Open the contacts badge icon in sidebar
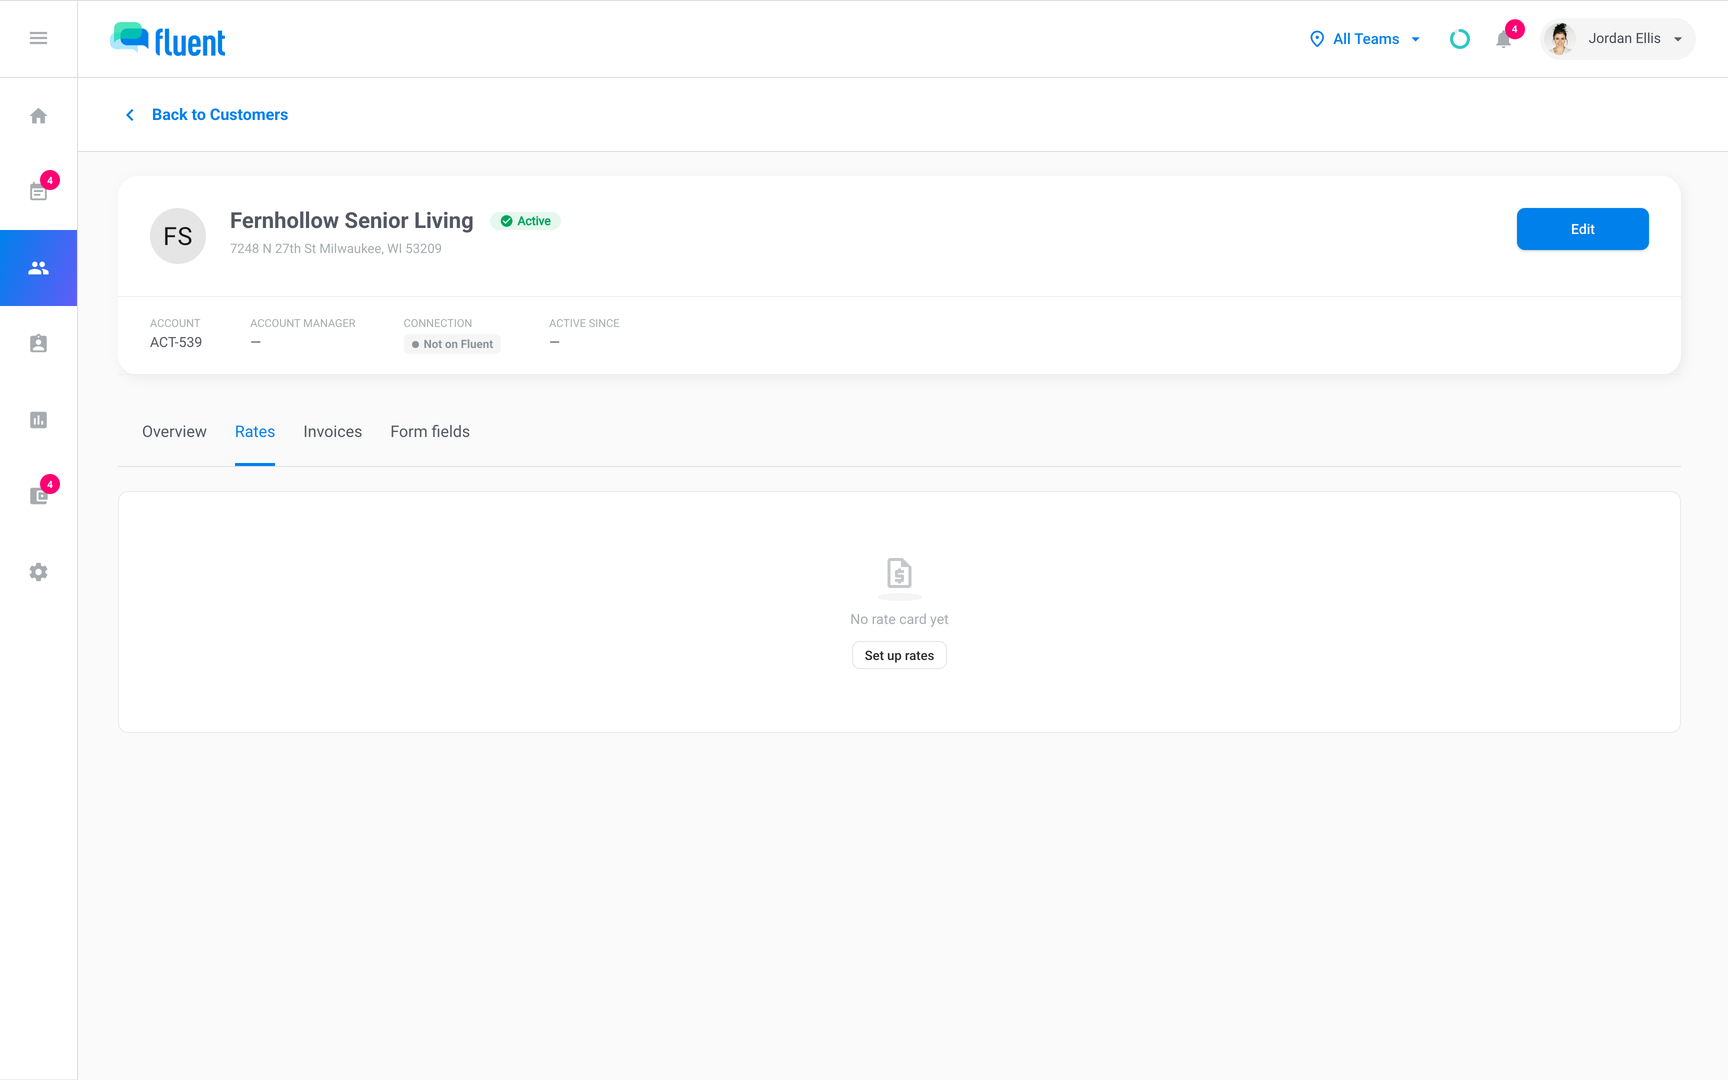Screen dimensions: 1728x1080 tap(38, 344)
